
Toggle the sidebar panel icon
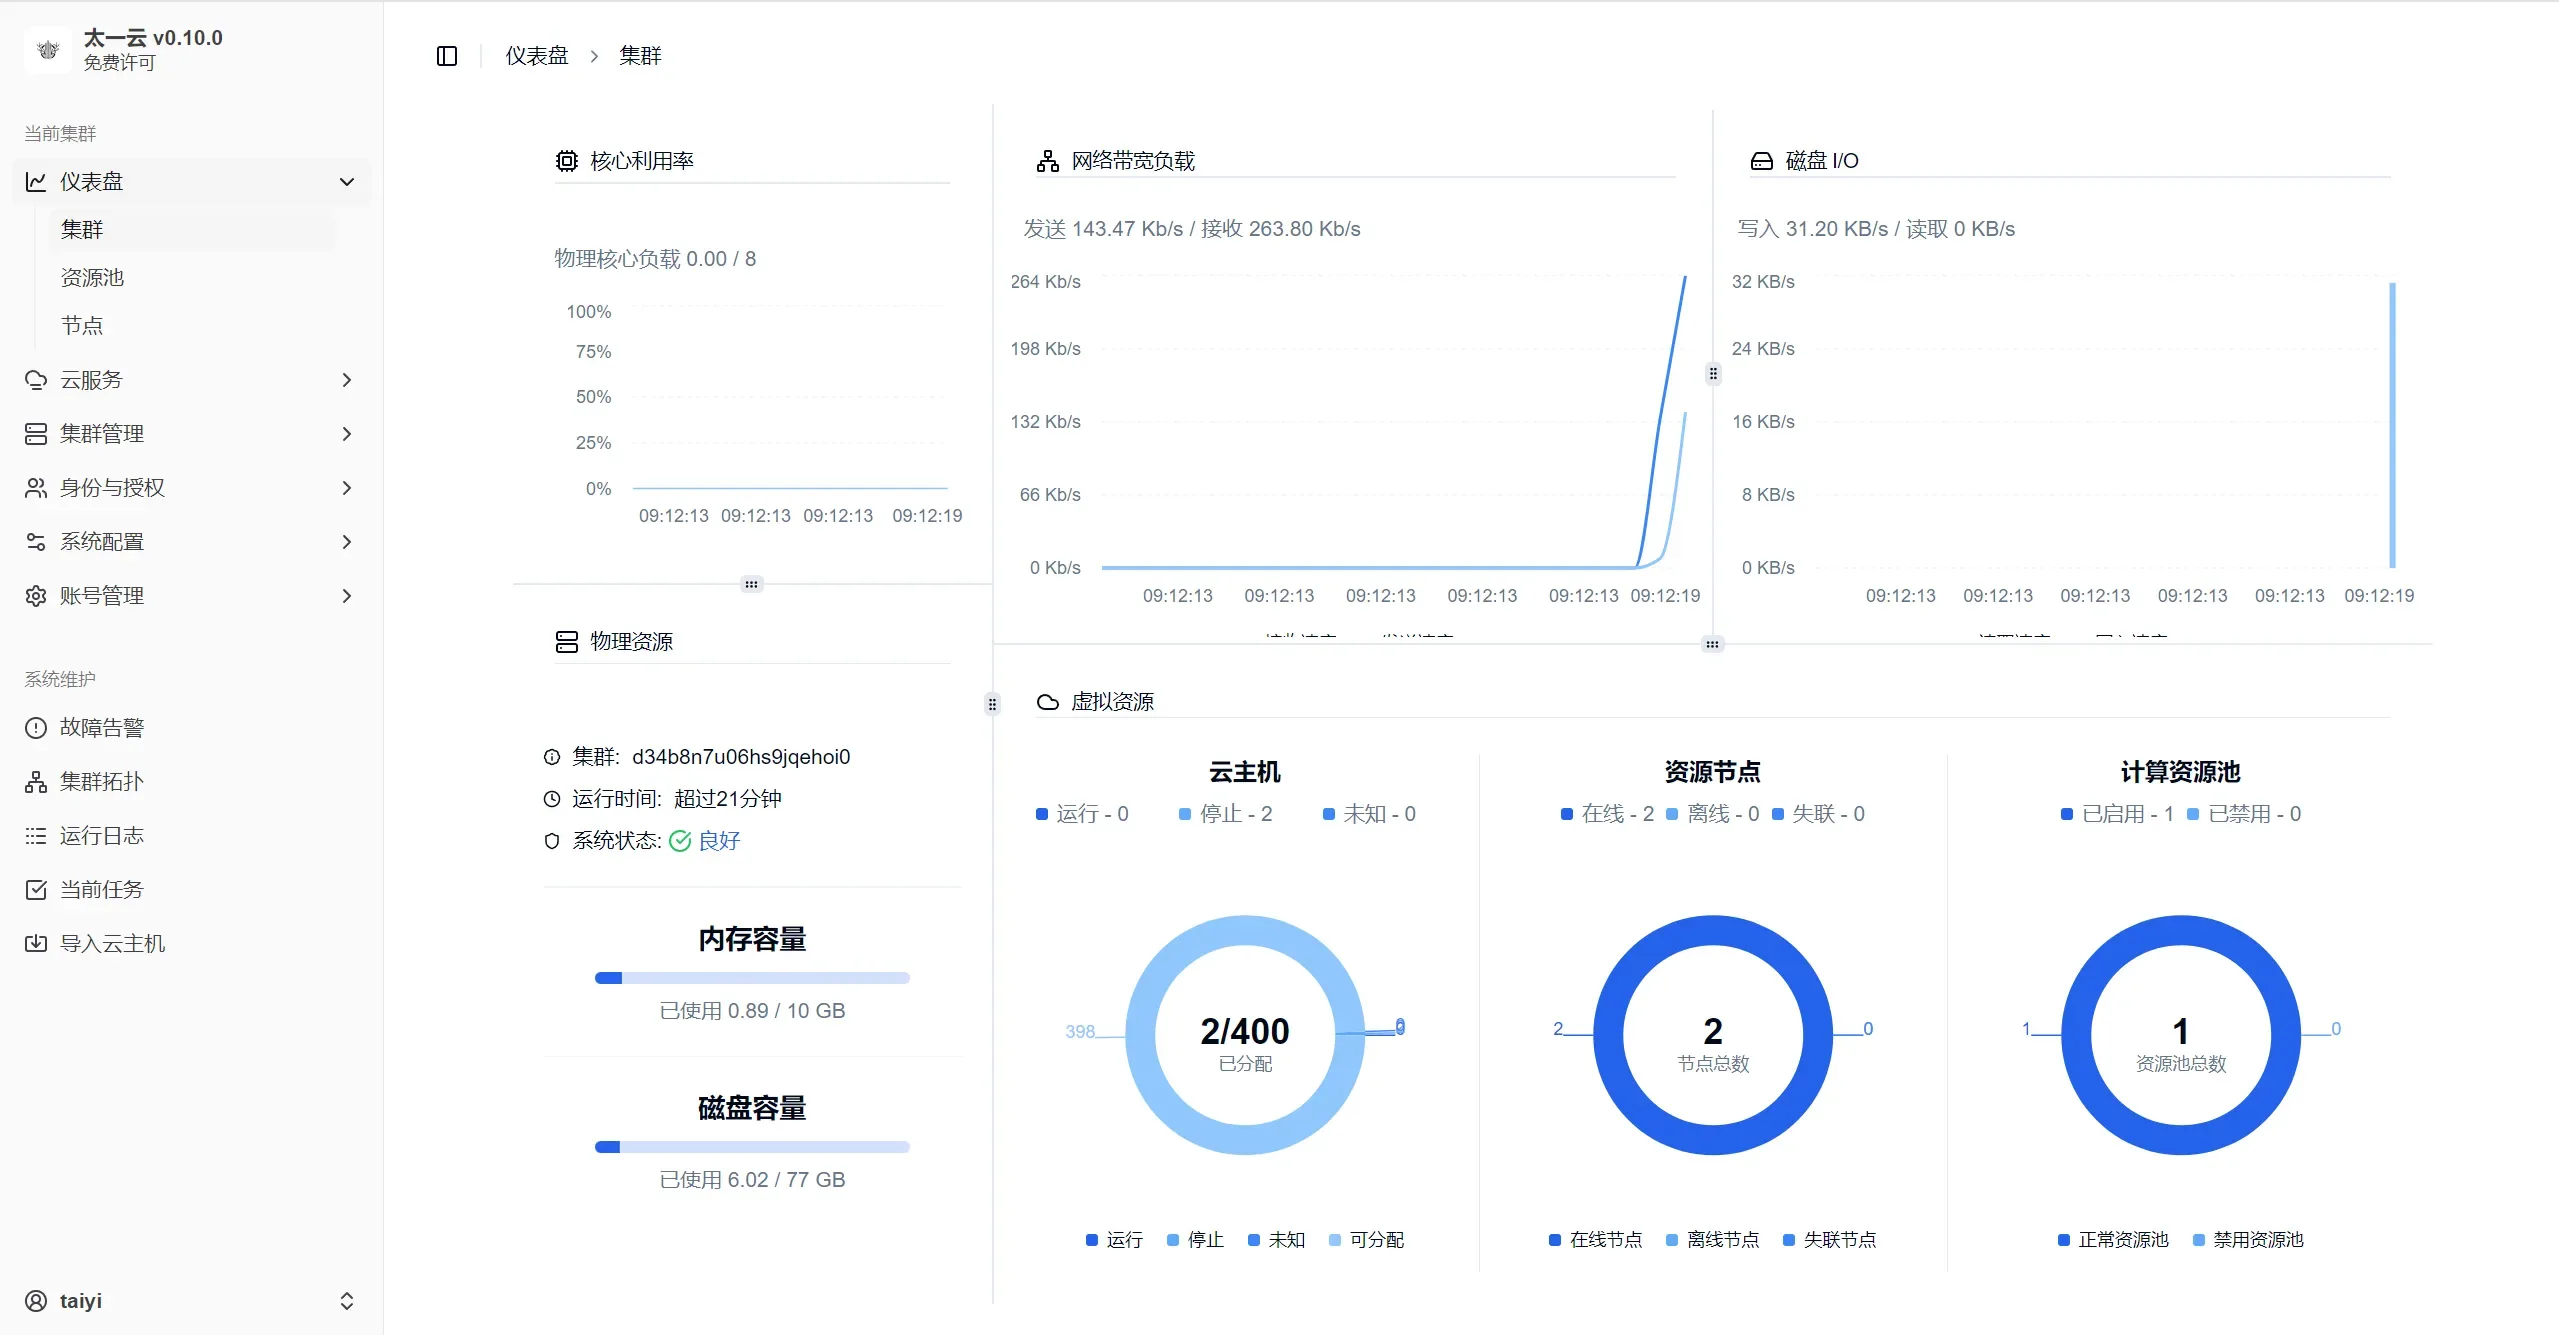(x=447, y=56)
